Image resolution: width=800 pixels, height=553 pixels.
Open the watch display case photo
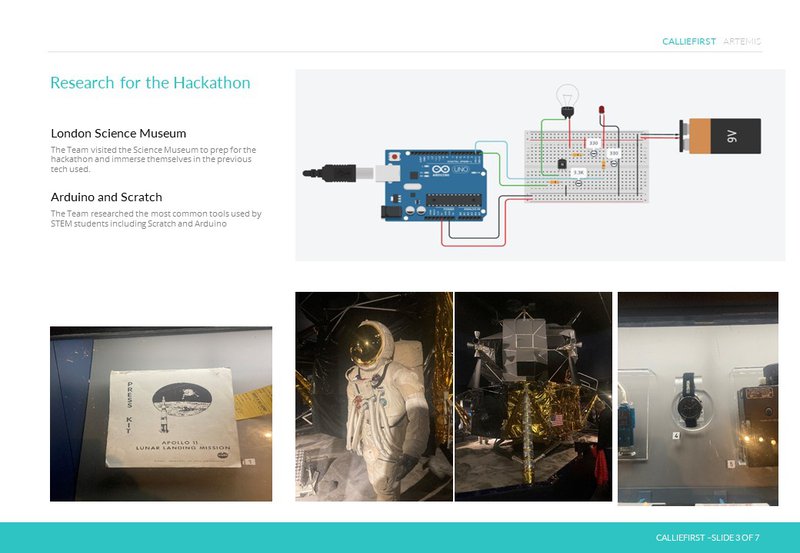[x=697, y=398]
